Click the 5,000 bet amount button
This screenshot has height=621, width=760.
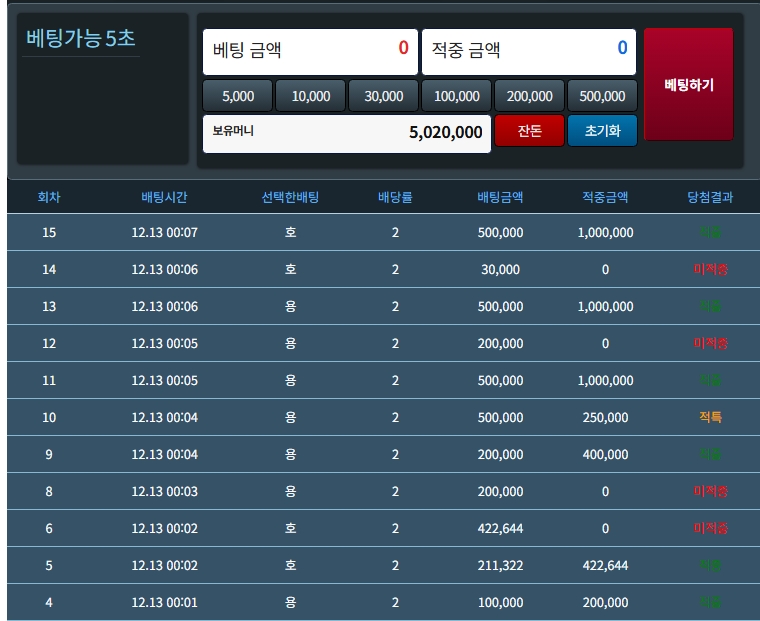pos(238,96)
